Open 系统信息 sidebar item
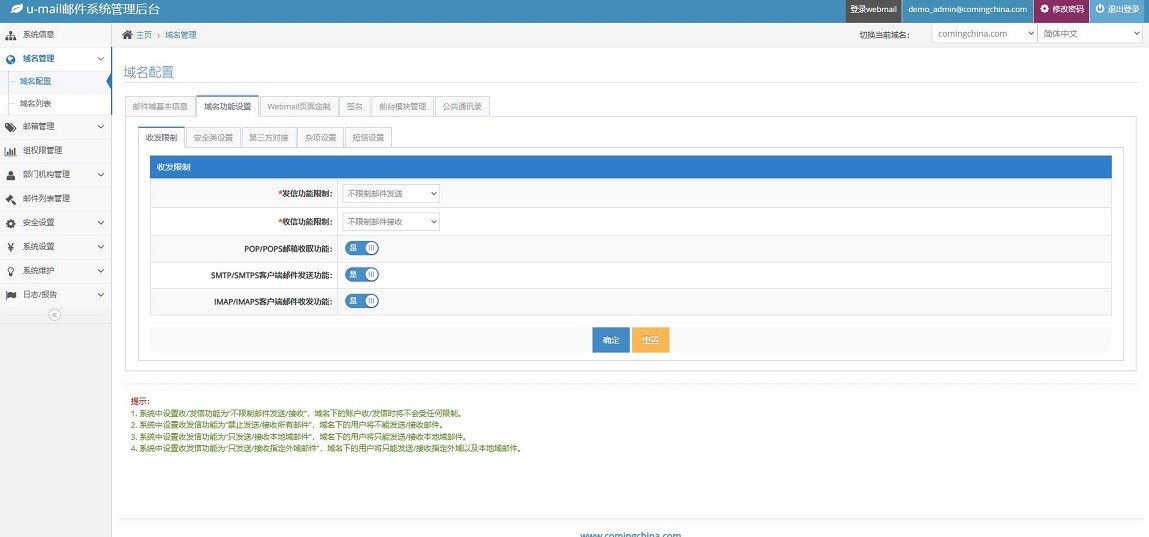 [56, 34]
